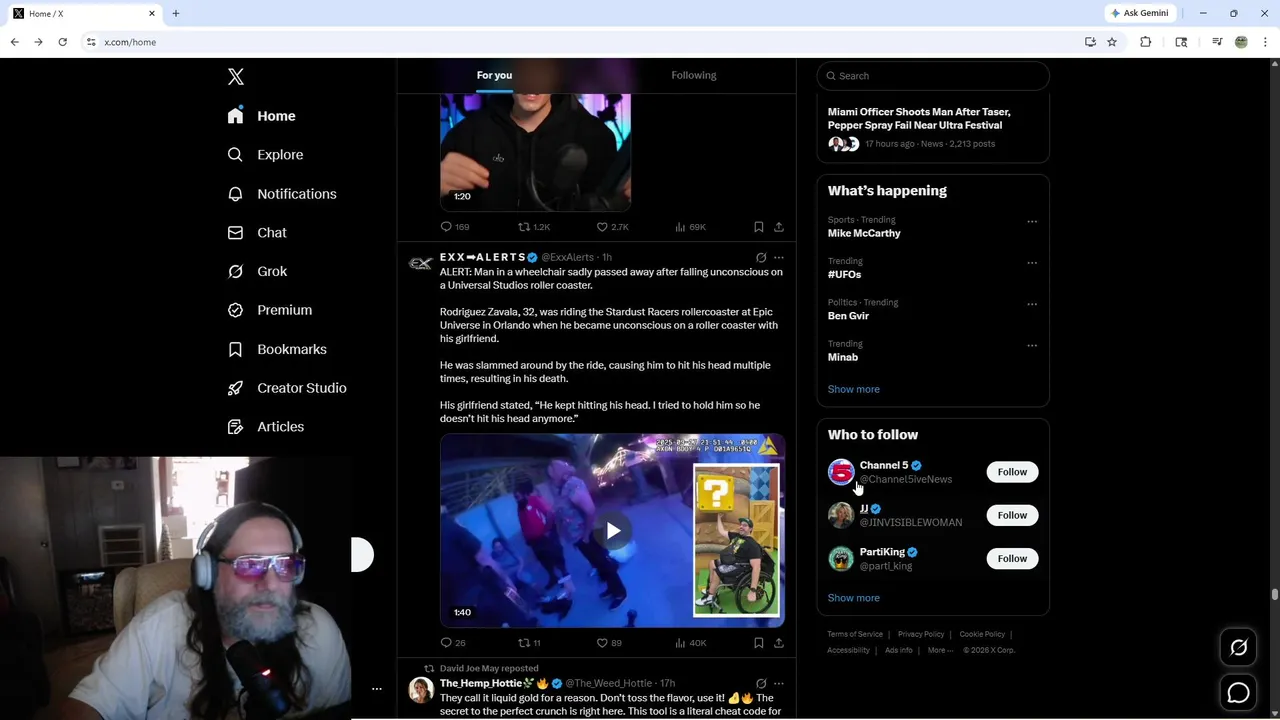Bookmark the post with 69K views
The image size is (1280, 720).
[758, 227]
